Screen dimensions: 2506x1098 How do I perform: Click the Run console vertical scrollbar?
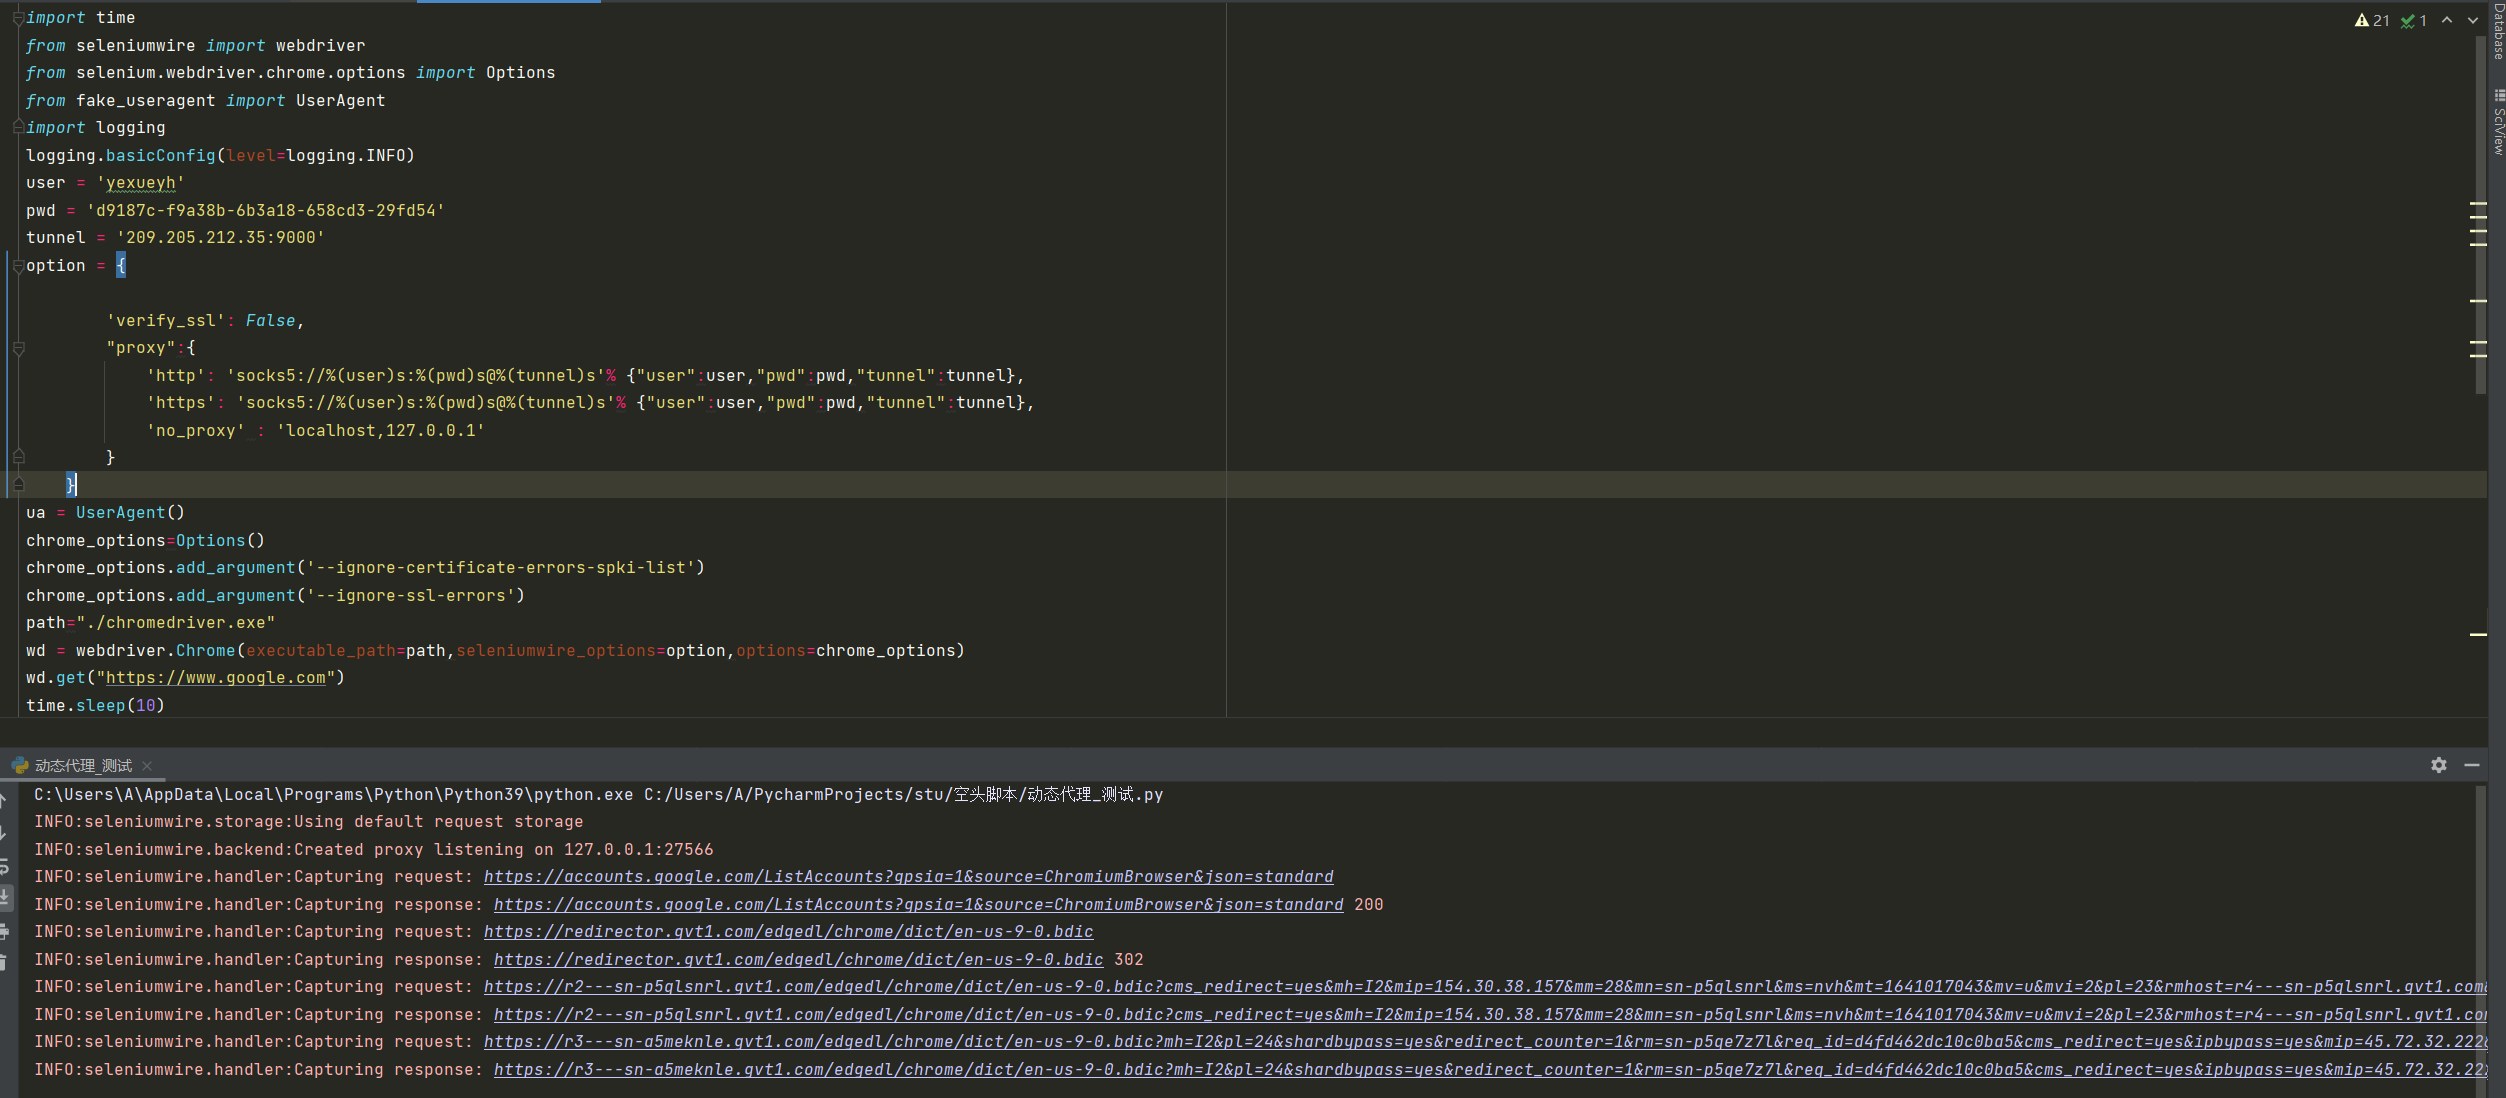click(2481, 940)
